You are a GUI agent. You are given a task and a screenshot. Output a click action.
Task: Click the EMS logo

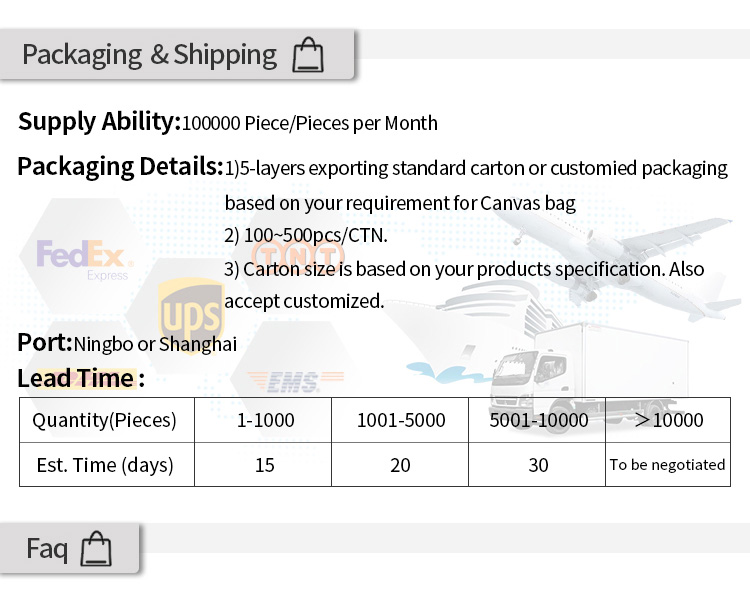(296, 382)
